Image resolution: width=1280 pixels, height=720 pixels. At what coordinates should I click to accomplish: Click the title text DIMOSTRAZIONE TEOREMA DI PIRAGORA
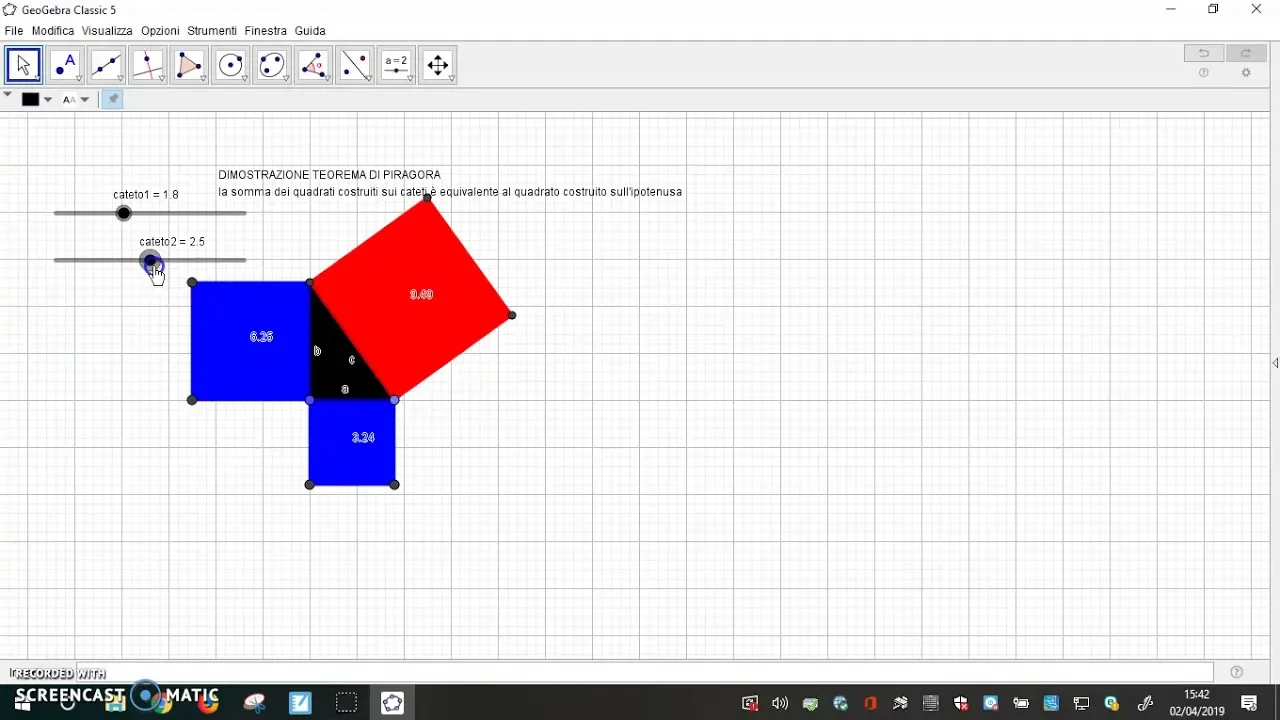click(330, 175)
